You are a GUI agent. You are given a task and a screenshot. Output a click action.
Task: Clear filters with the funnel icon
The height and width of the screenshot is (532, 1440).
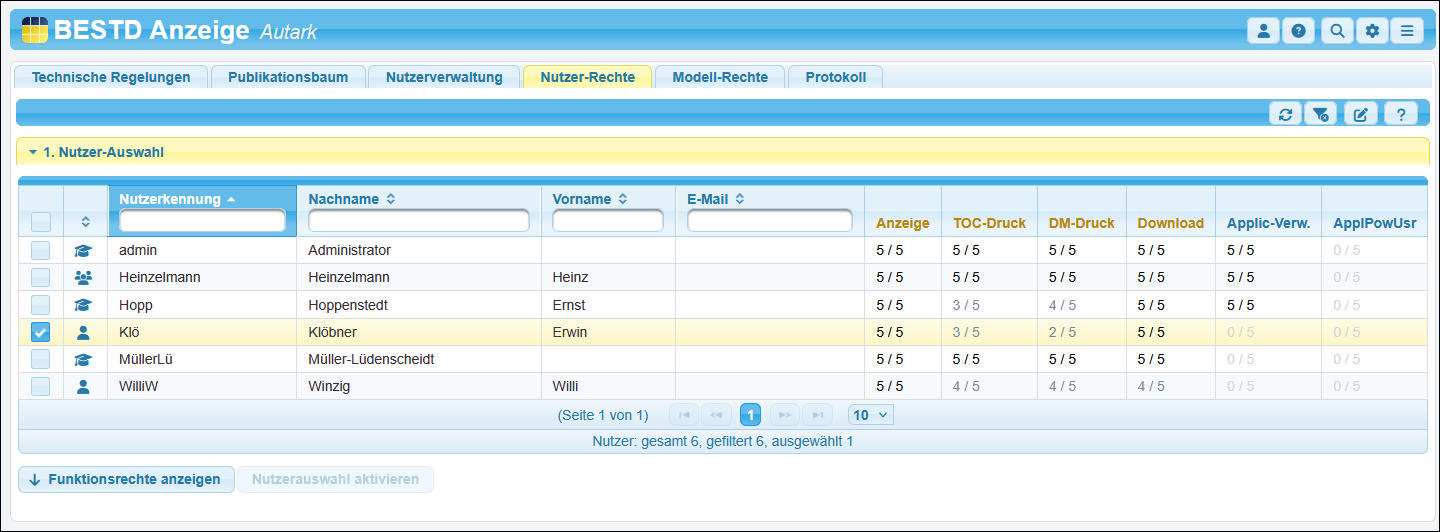click(x=1321, y=114)
